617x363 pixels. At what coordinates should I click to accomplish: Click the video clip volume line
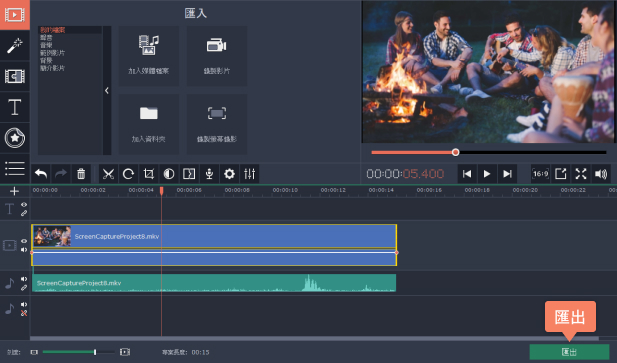(214, 252)
